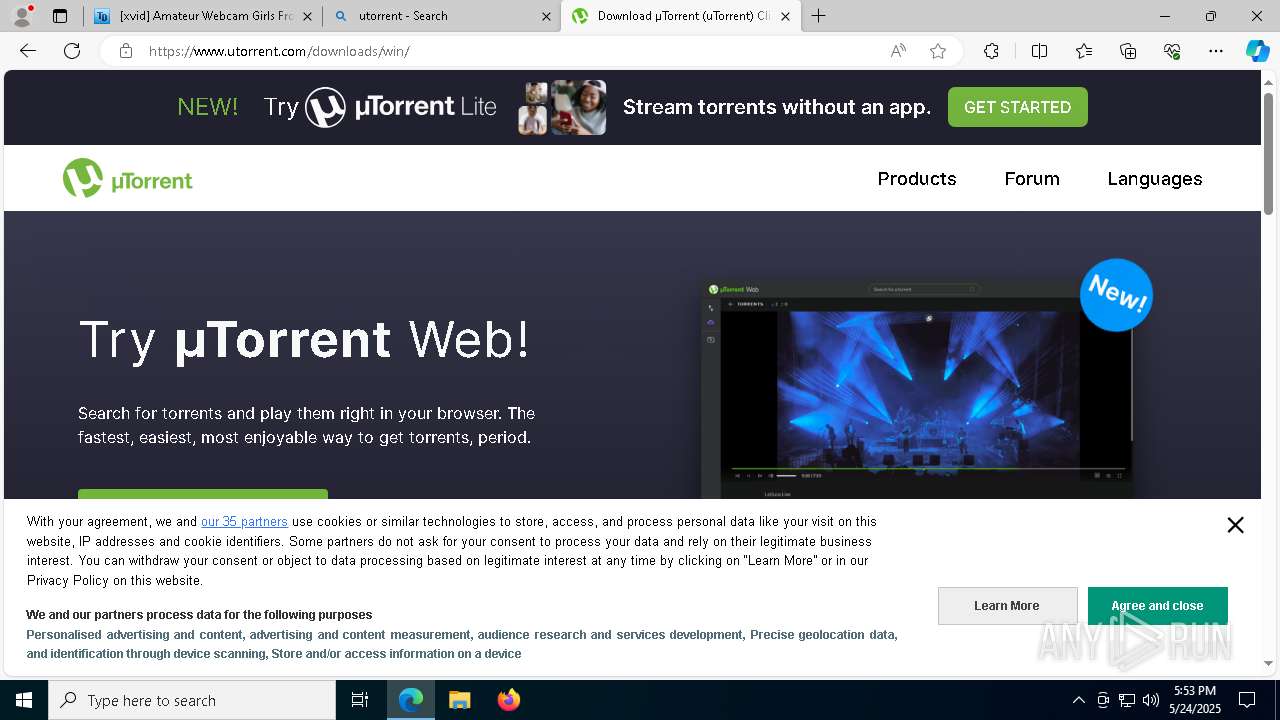Click the Stream torrents without an app text

[777, 107]
